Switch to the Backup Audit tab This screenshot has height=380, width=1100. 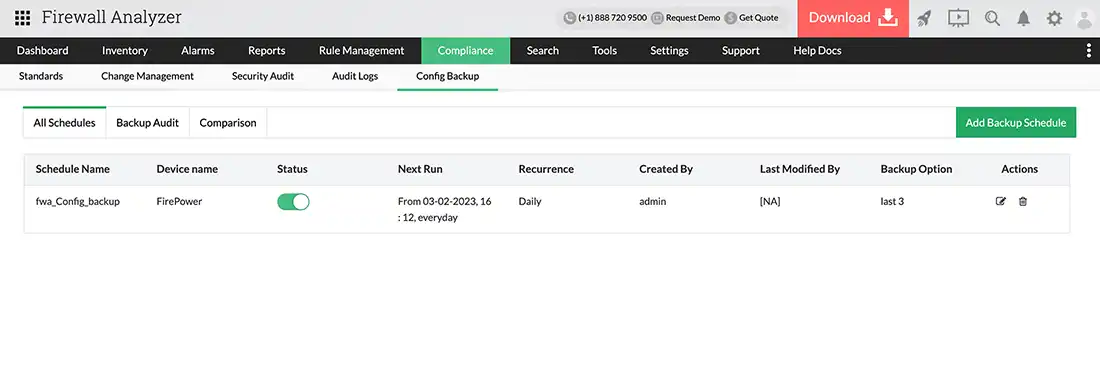147,123
